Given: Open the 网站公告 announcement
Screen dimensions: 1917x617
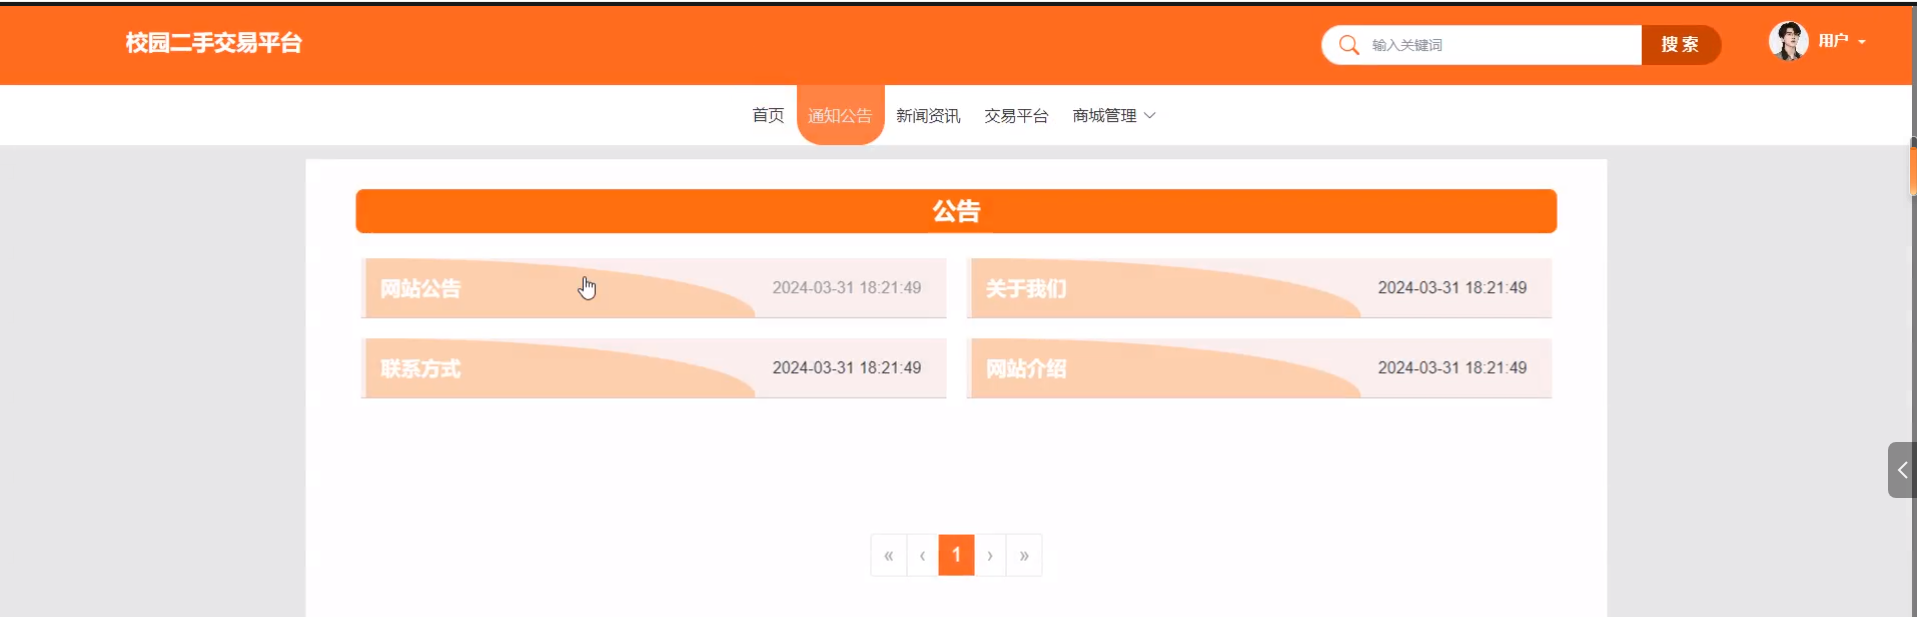Looking at the screenshot, I should (653, 288).
